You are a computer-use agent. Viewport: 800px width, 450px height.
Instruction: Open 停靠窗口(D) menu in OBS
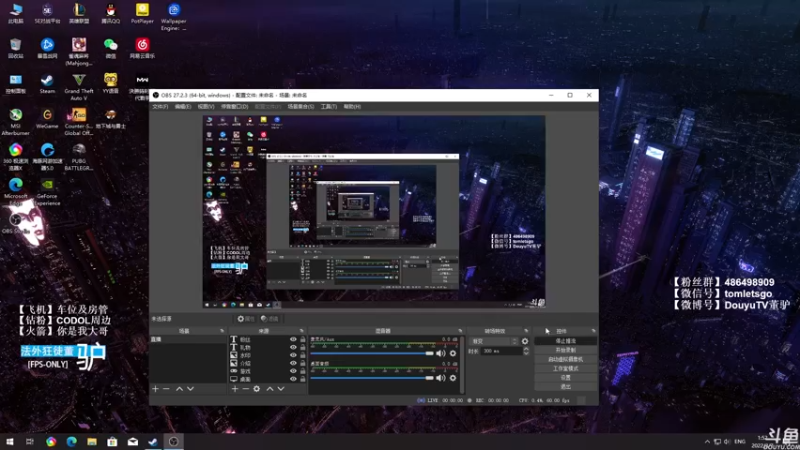(x=235, y=107)
